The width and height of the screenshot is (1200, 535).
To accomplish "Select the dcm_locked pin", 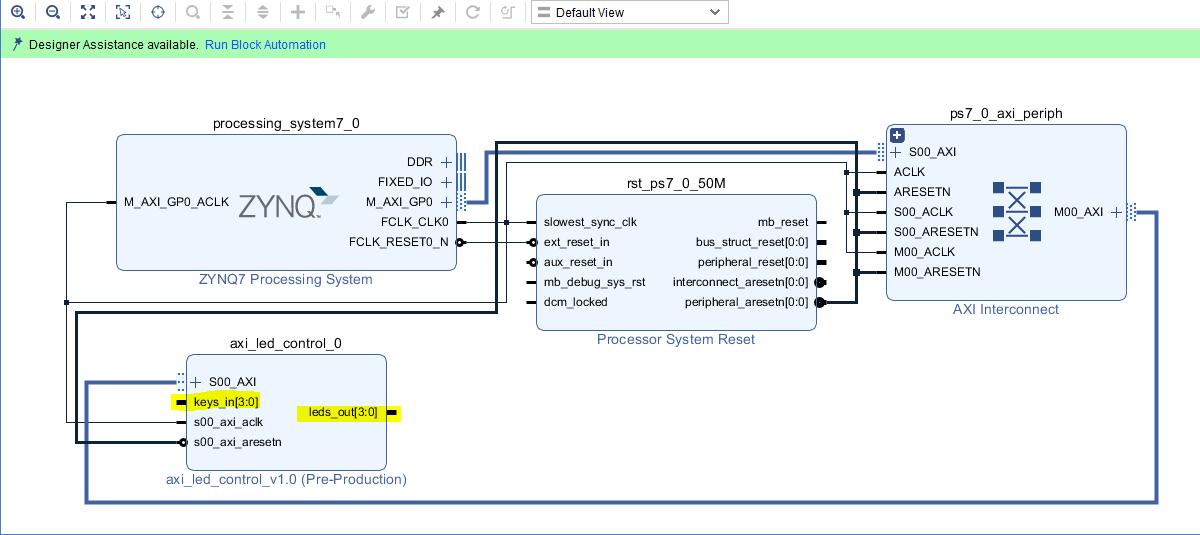I will [575, 302].
